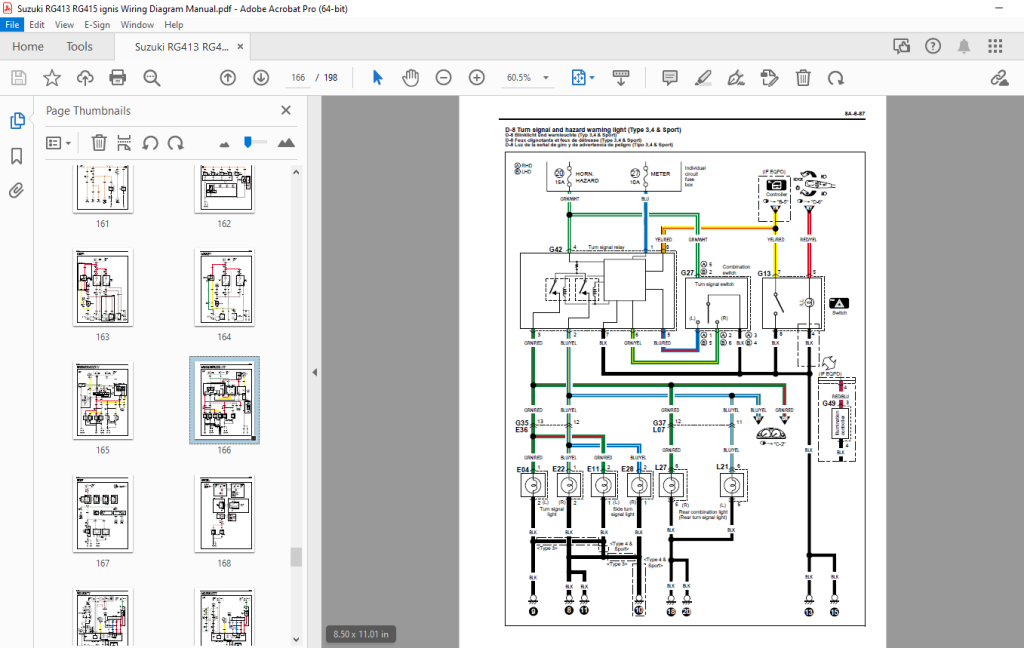Click the page number input field
The image size is (1024, 648).
click(x=298, y=78)
